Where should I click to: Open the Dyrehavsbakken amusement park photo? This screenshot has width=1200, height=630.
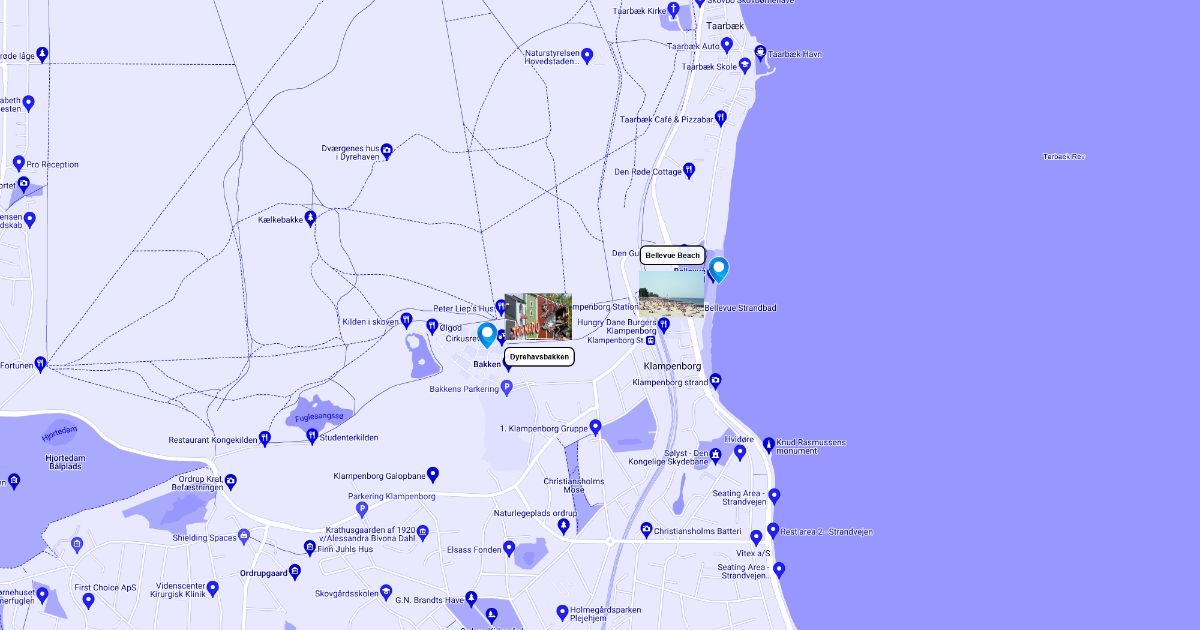[x=538, y=317]
